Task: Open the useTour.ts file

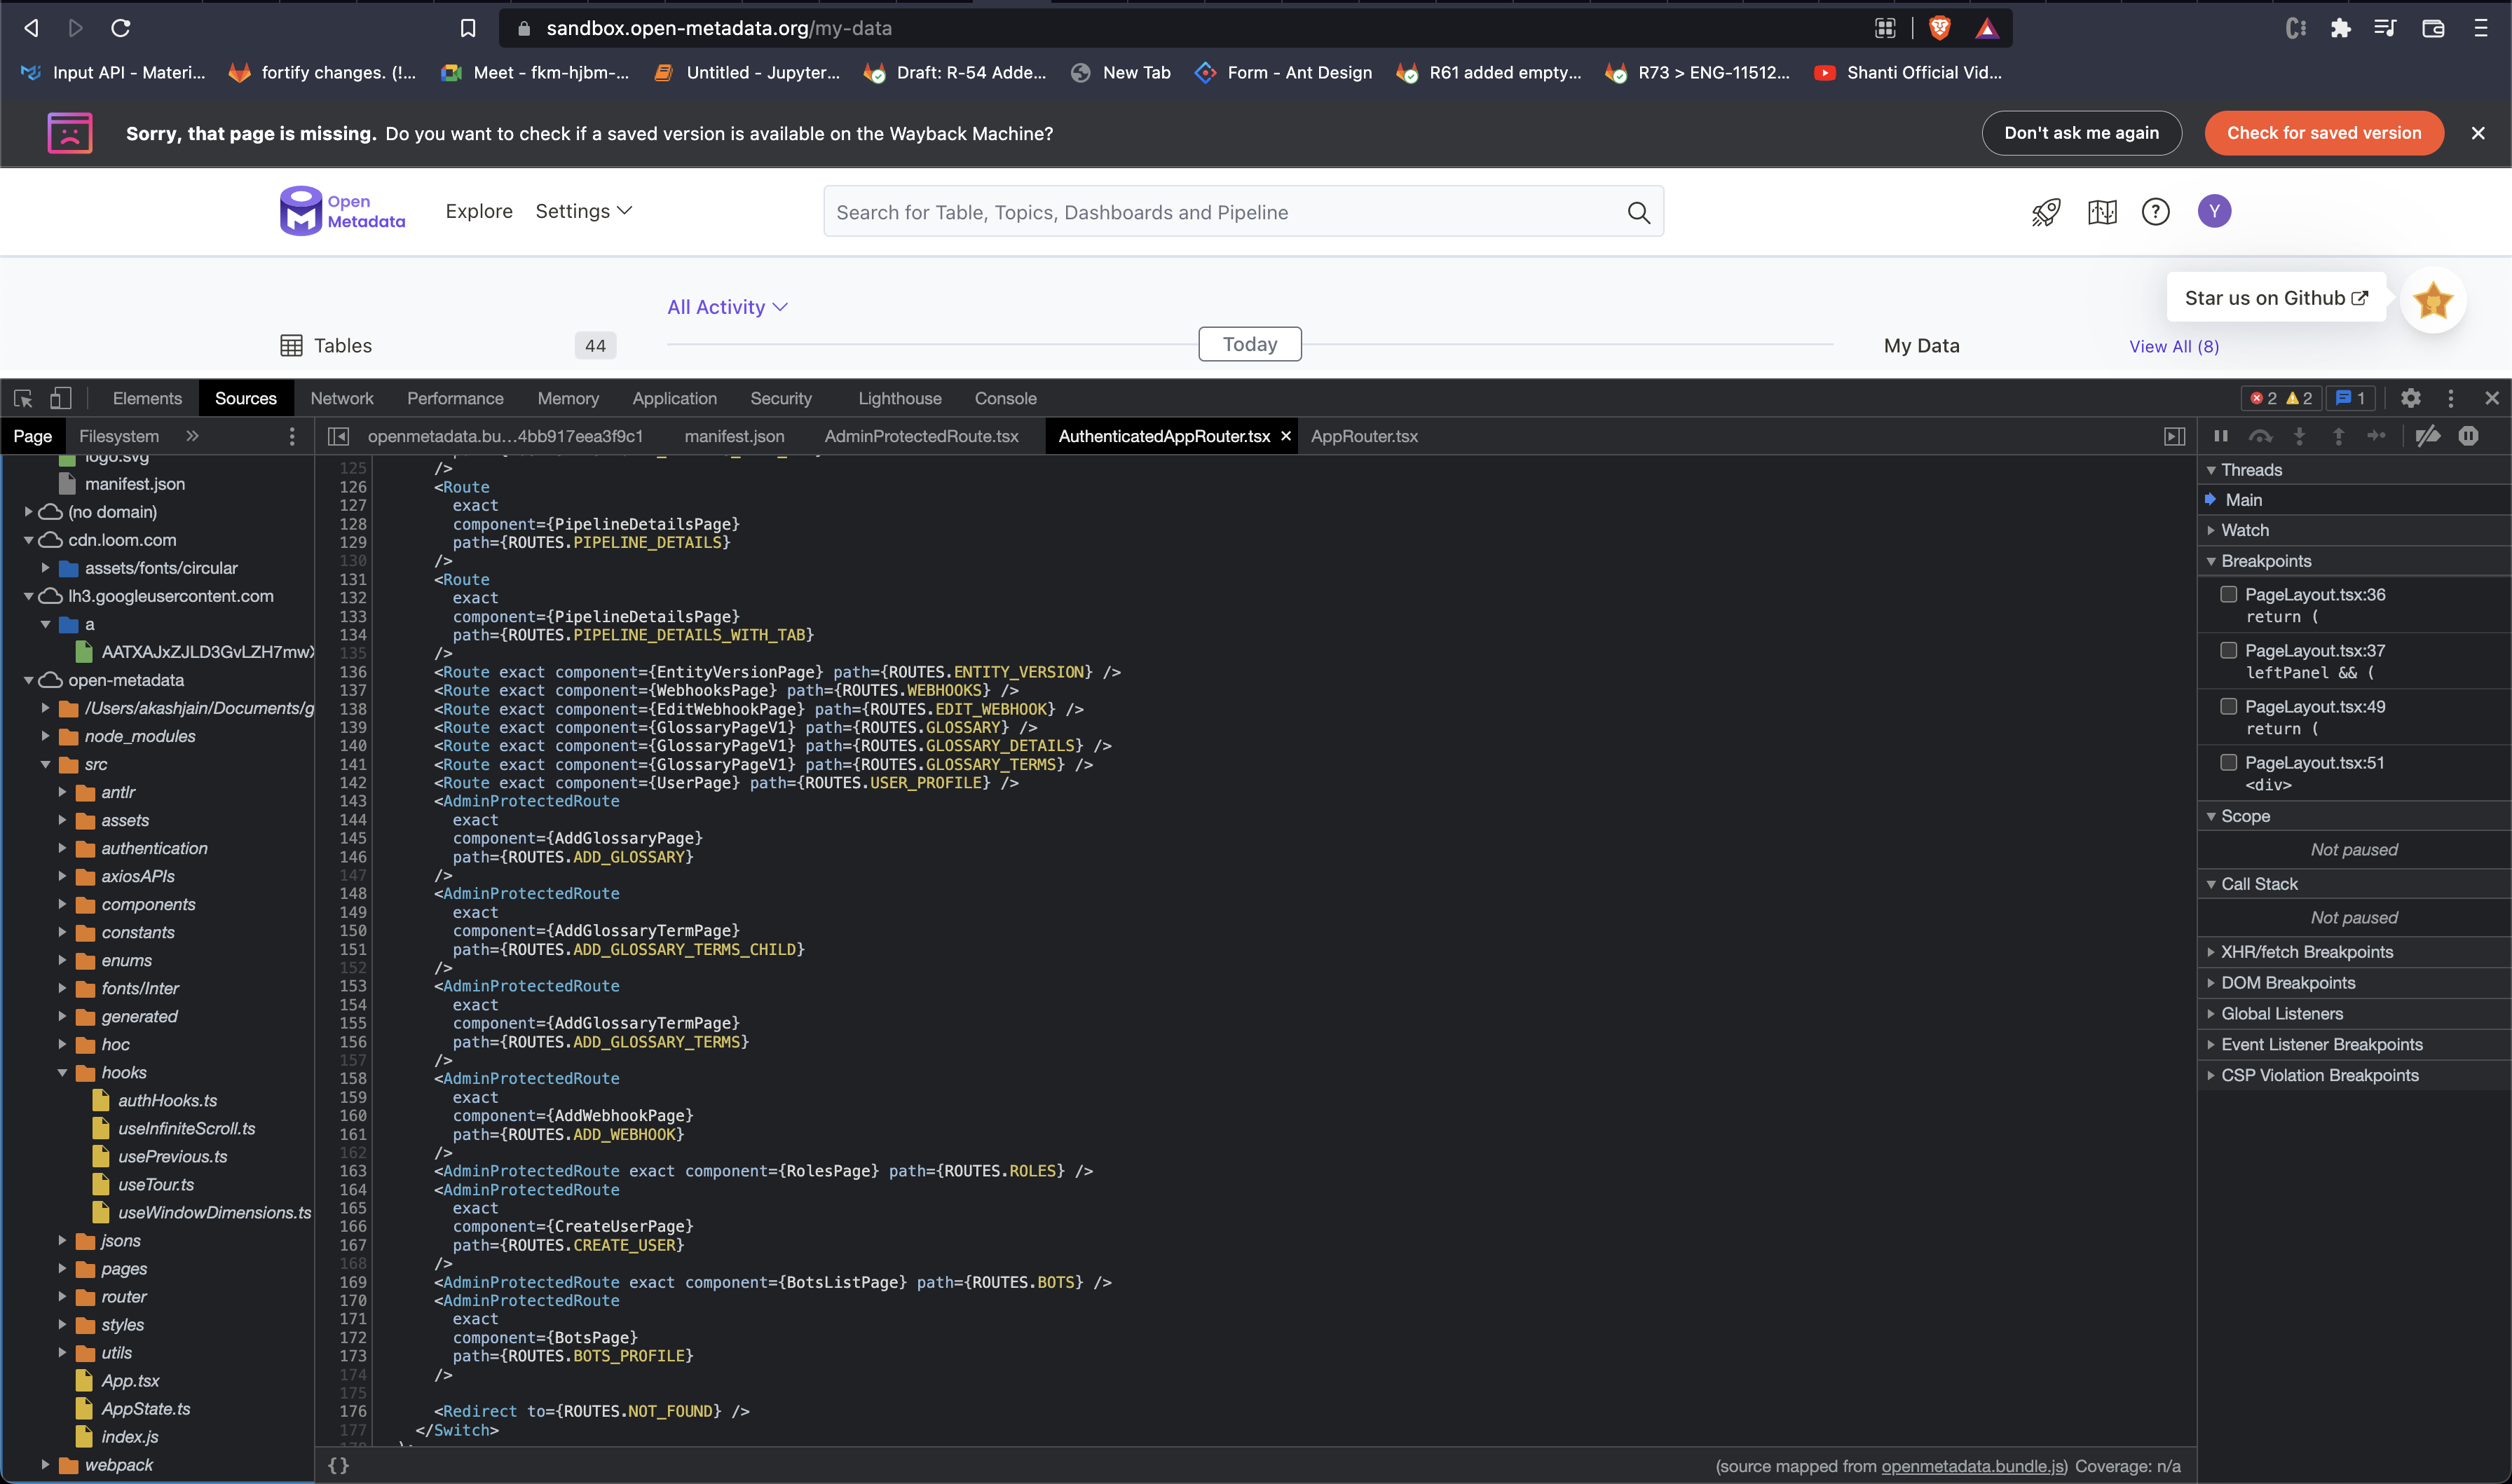Action: coord(156,1185)
